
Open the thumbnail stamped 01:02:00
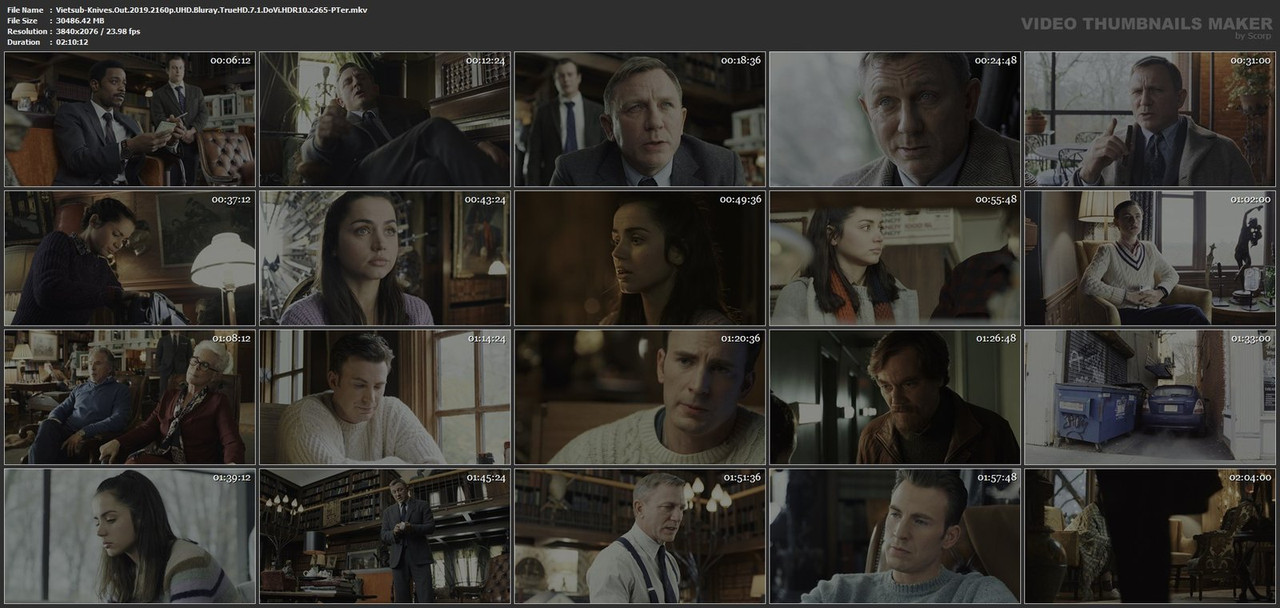point(1150,258)
